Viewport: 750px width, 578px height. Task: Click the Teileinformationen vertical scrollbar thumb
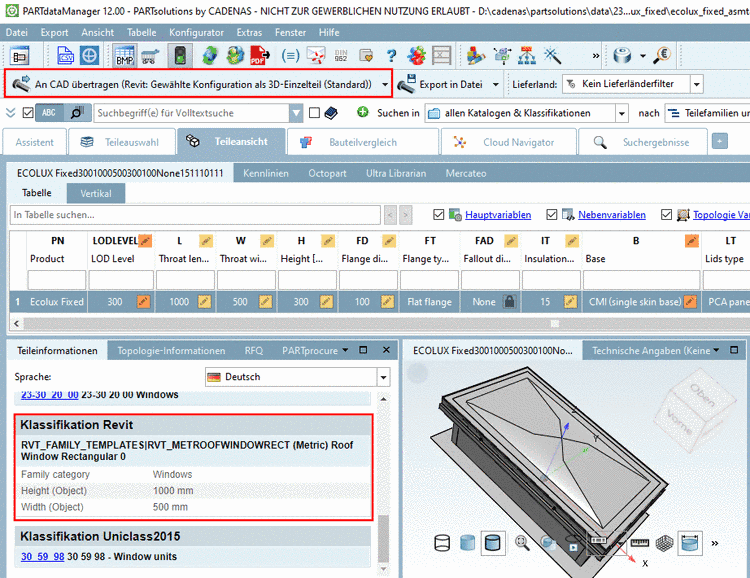pyautogui.click(x=383, y=538)
